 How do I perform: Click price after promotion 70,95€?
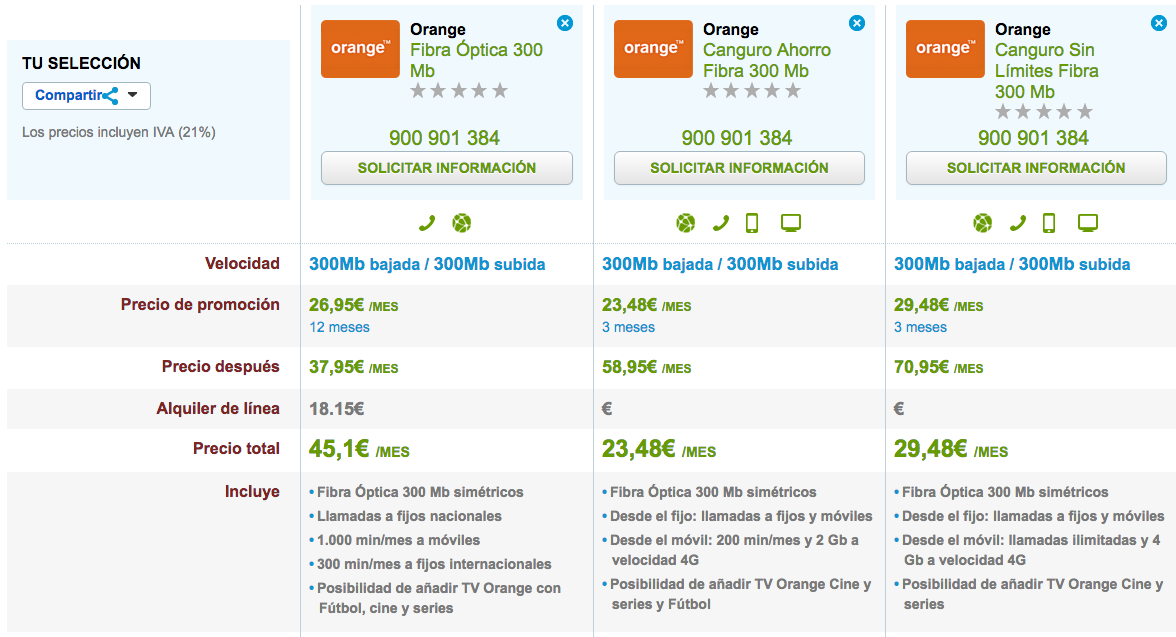[x=938, y=367]
